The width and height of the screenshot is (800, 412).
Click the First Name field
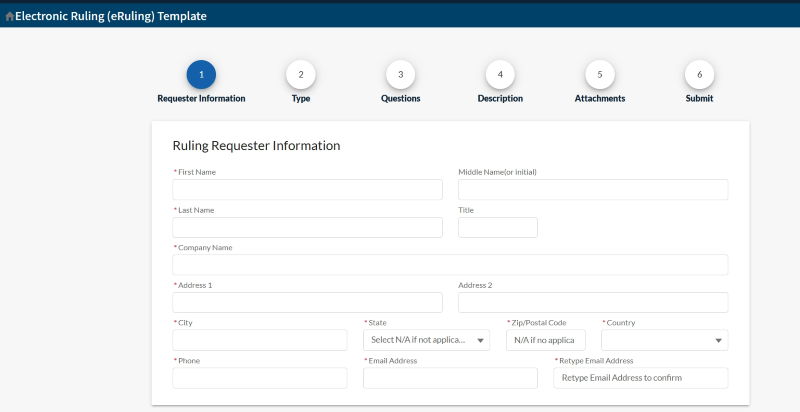click(307, 190)
